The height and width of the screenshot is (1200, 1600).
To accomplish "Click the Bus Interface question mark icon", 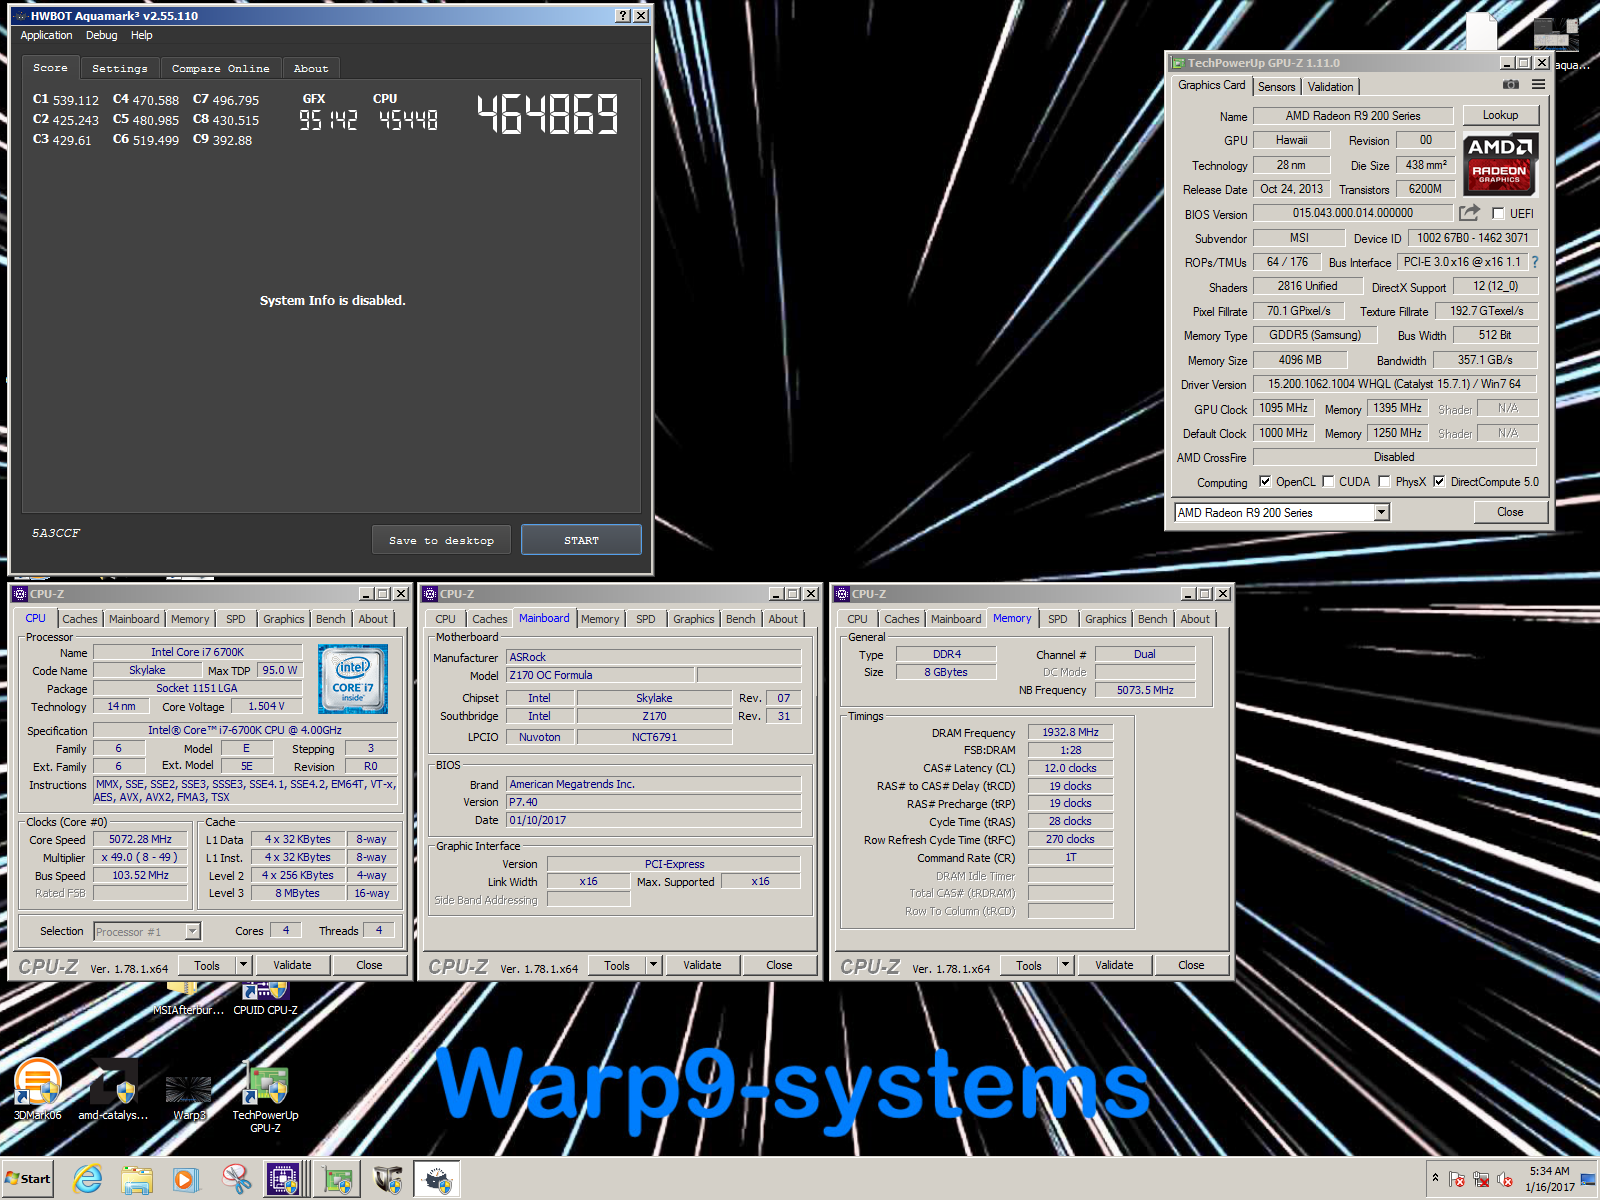I will point(1535,262).
